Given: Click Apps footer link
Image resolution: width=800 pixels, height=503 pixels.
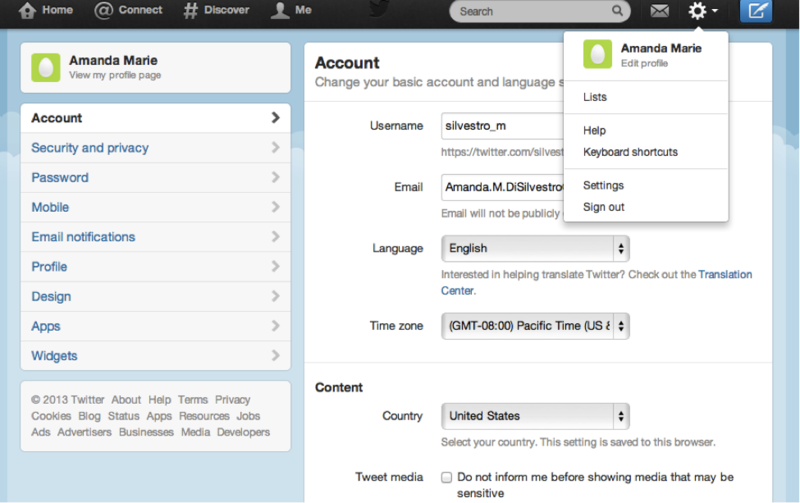Looking at the screenshot, I should point(159,416).
